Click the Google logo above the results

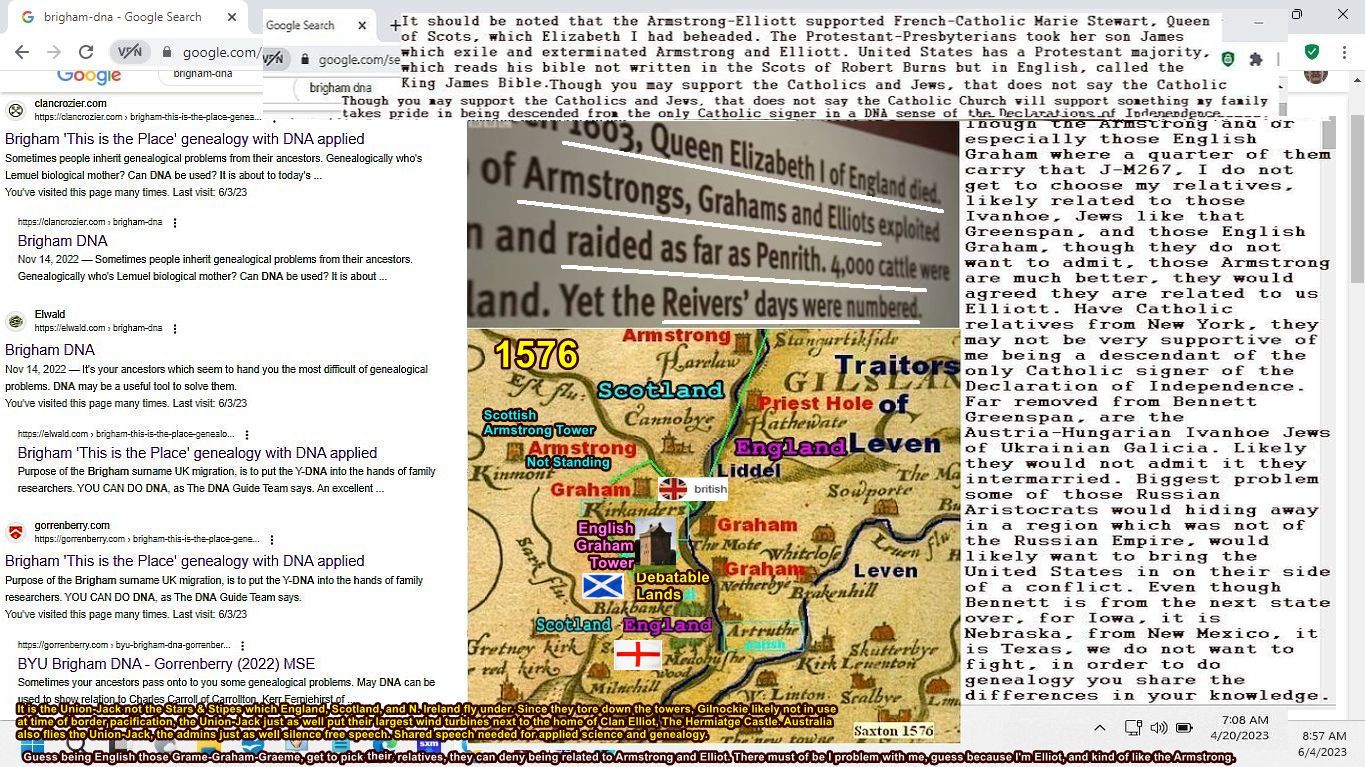(x=89, y=76)
